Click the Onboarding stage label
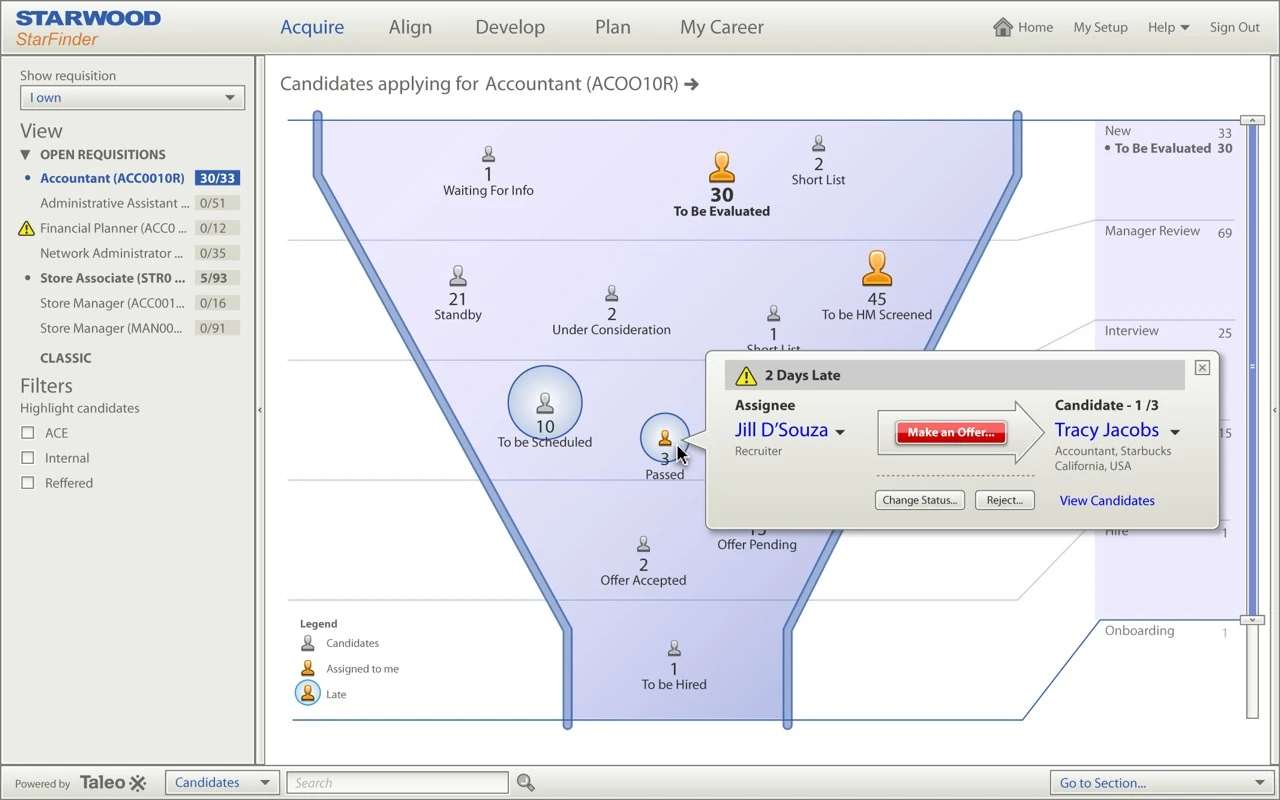This screenshot has width=1280, height=800. point(1139,631)
